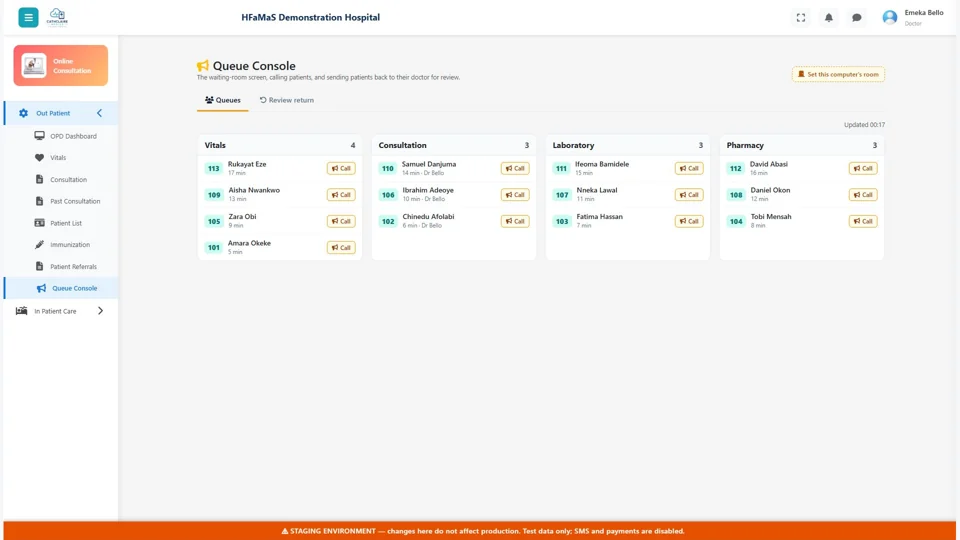The width and height of the screenshot is (960, 540).
Task: Click the Patient List card icon
Action: click(39, 223)
